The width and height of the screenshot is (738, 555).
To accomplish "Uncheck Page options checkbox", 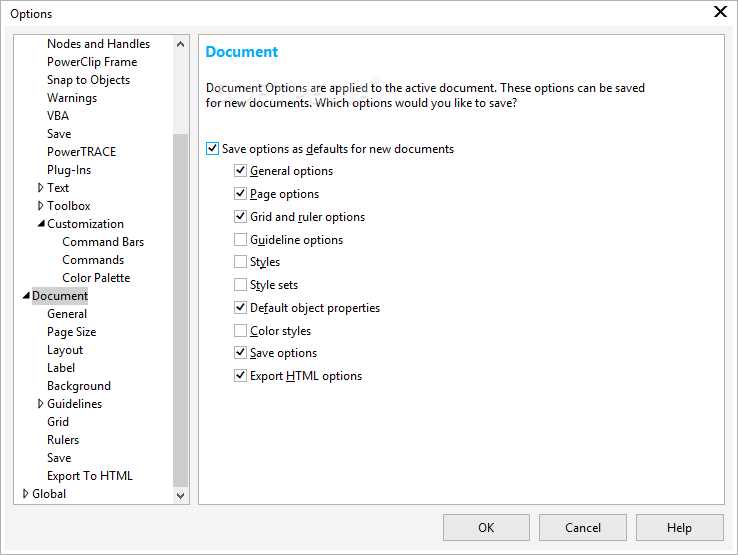I will pos(240,193).
